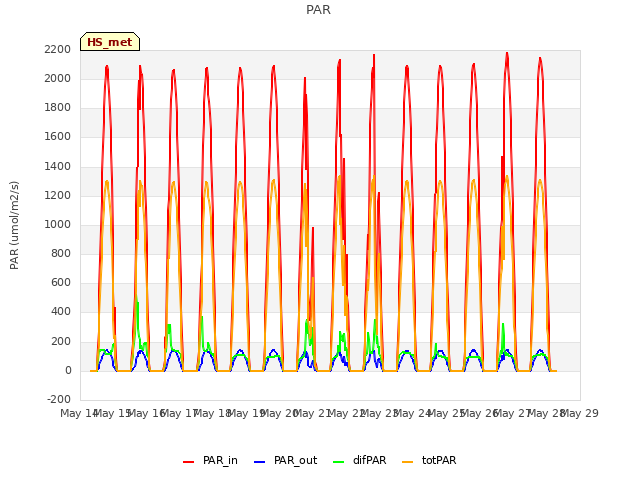Image resolution: width=640 pixels, height=480 pixels.
Task: Select the totPAR legend label
Action: pos(439,460)
